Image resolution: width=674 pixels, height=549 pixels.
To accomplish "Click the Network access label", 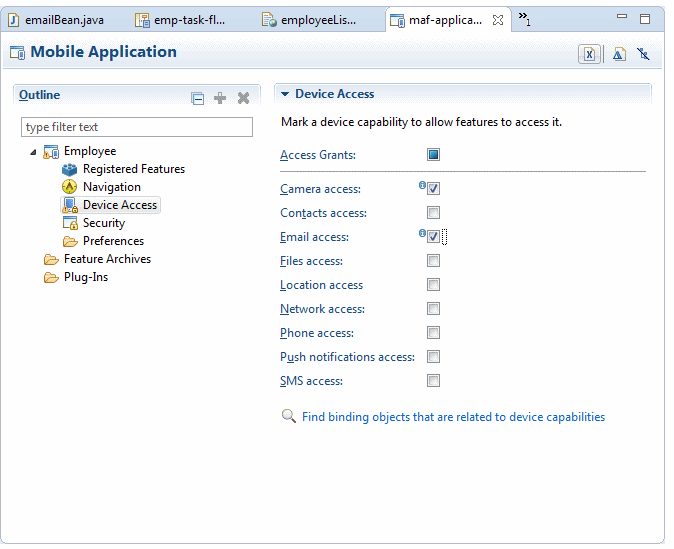I will pyautogui.click(x=322, y=309).
